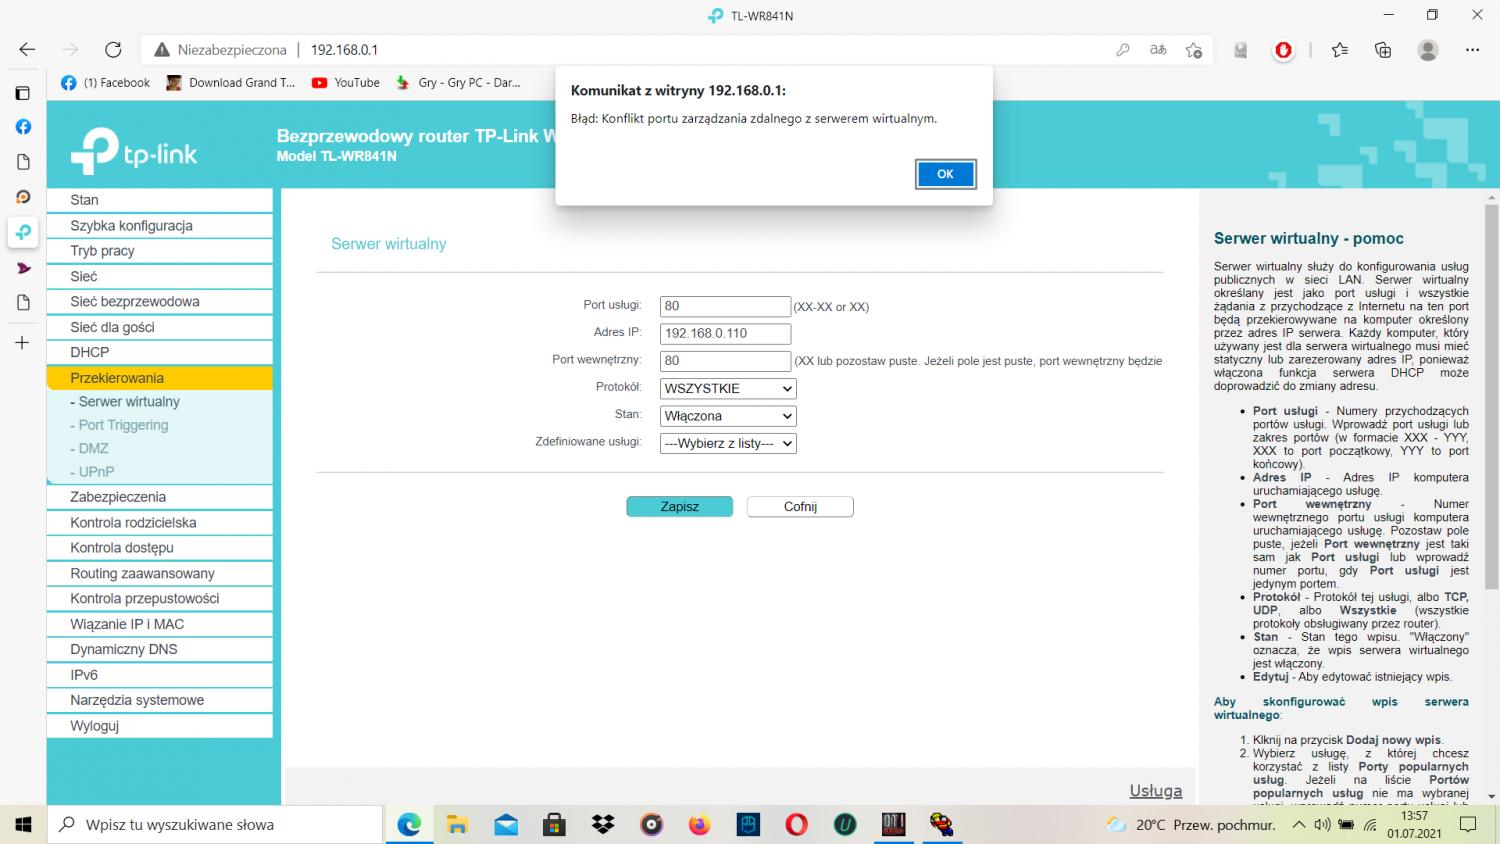The image size is (1500, 844).
Task: Open Narzędzia systemowe menu
Action: tap(137, 700)
